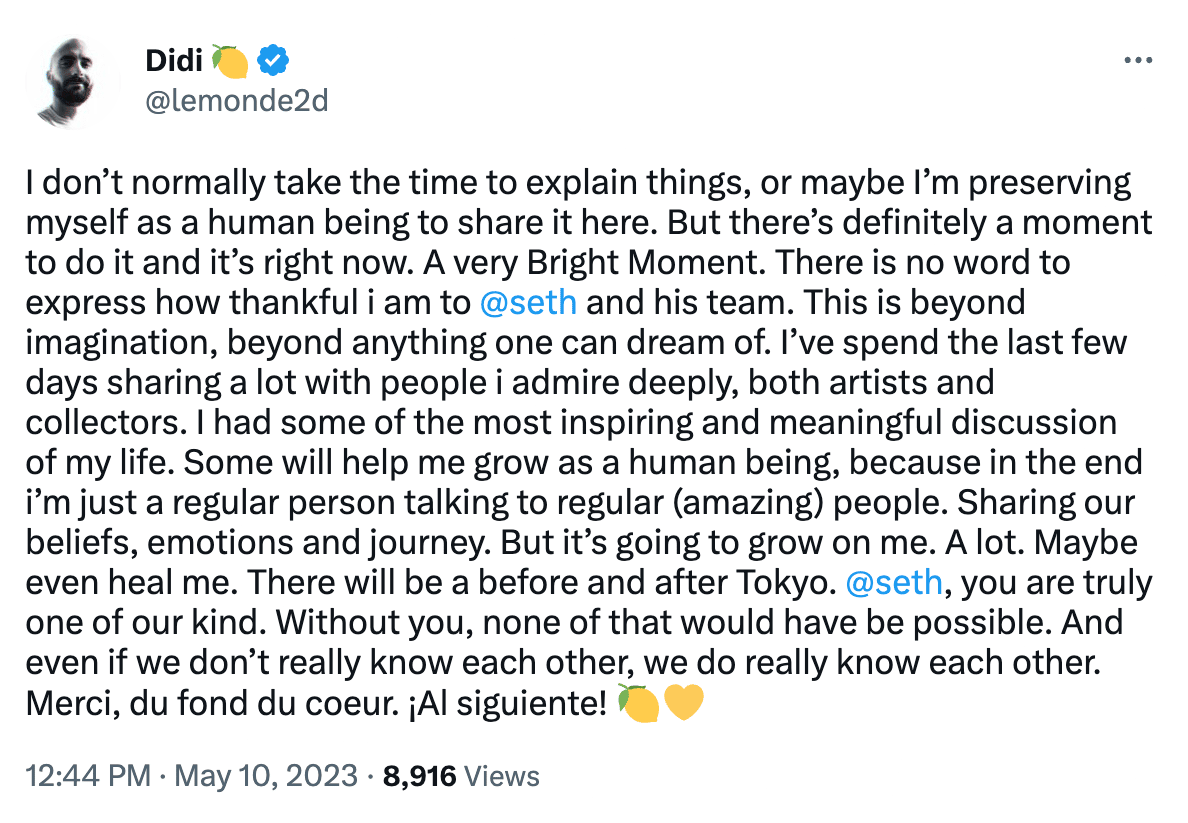
Task: Click the lemon emoji beside Didi's name
Action: point(230,61)
